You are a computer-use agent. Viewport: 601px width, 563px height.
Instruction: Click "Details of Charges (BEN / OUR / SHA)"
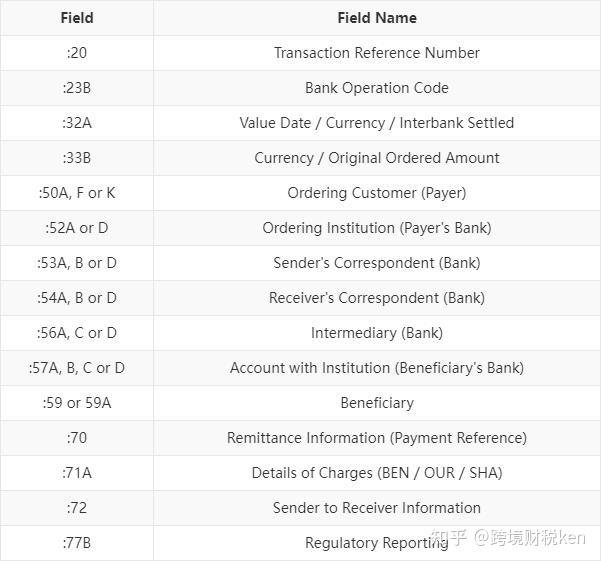pos(377,473)
